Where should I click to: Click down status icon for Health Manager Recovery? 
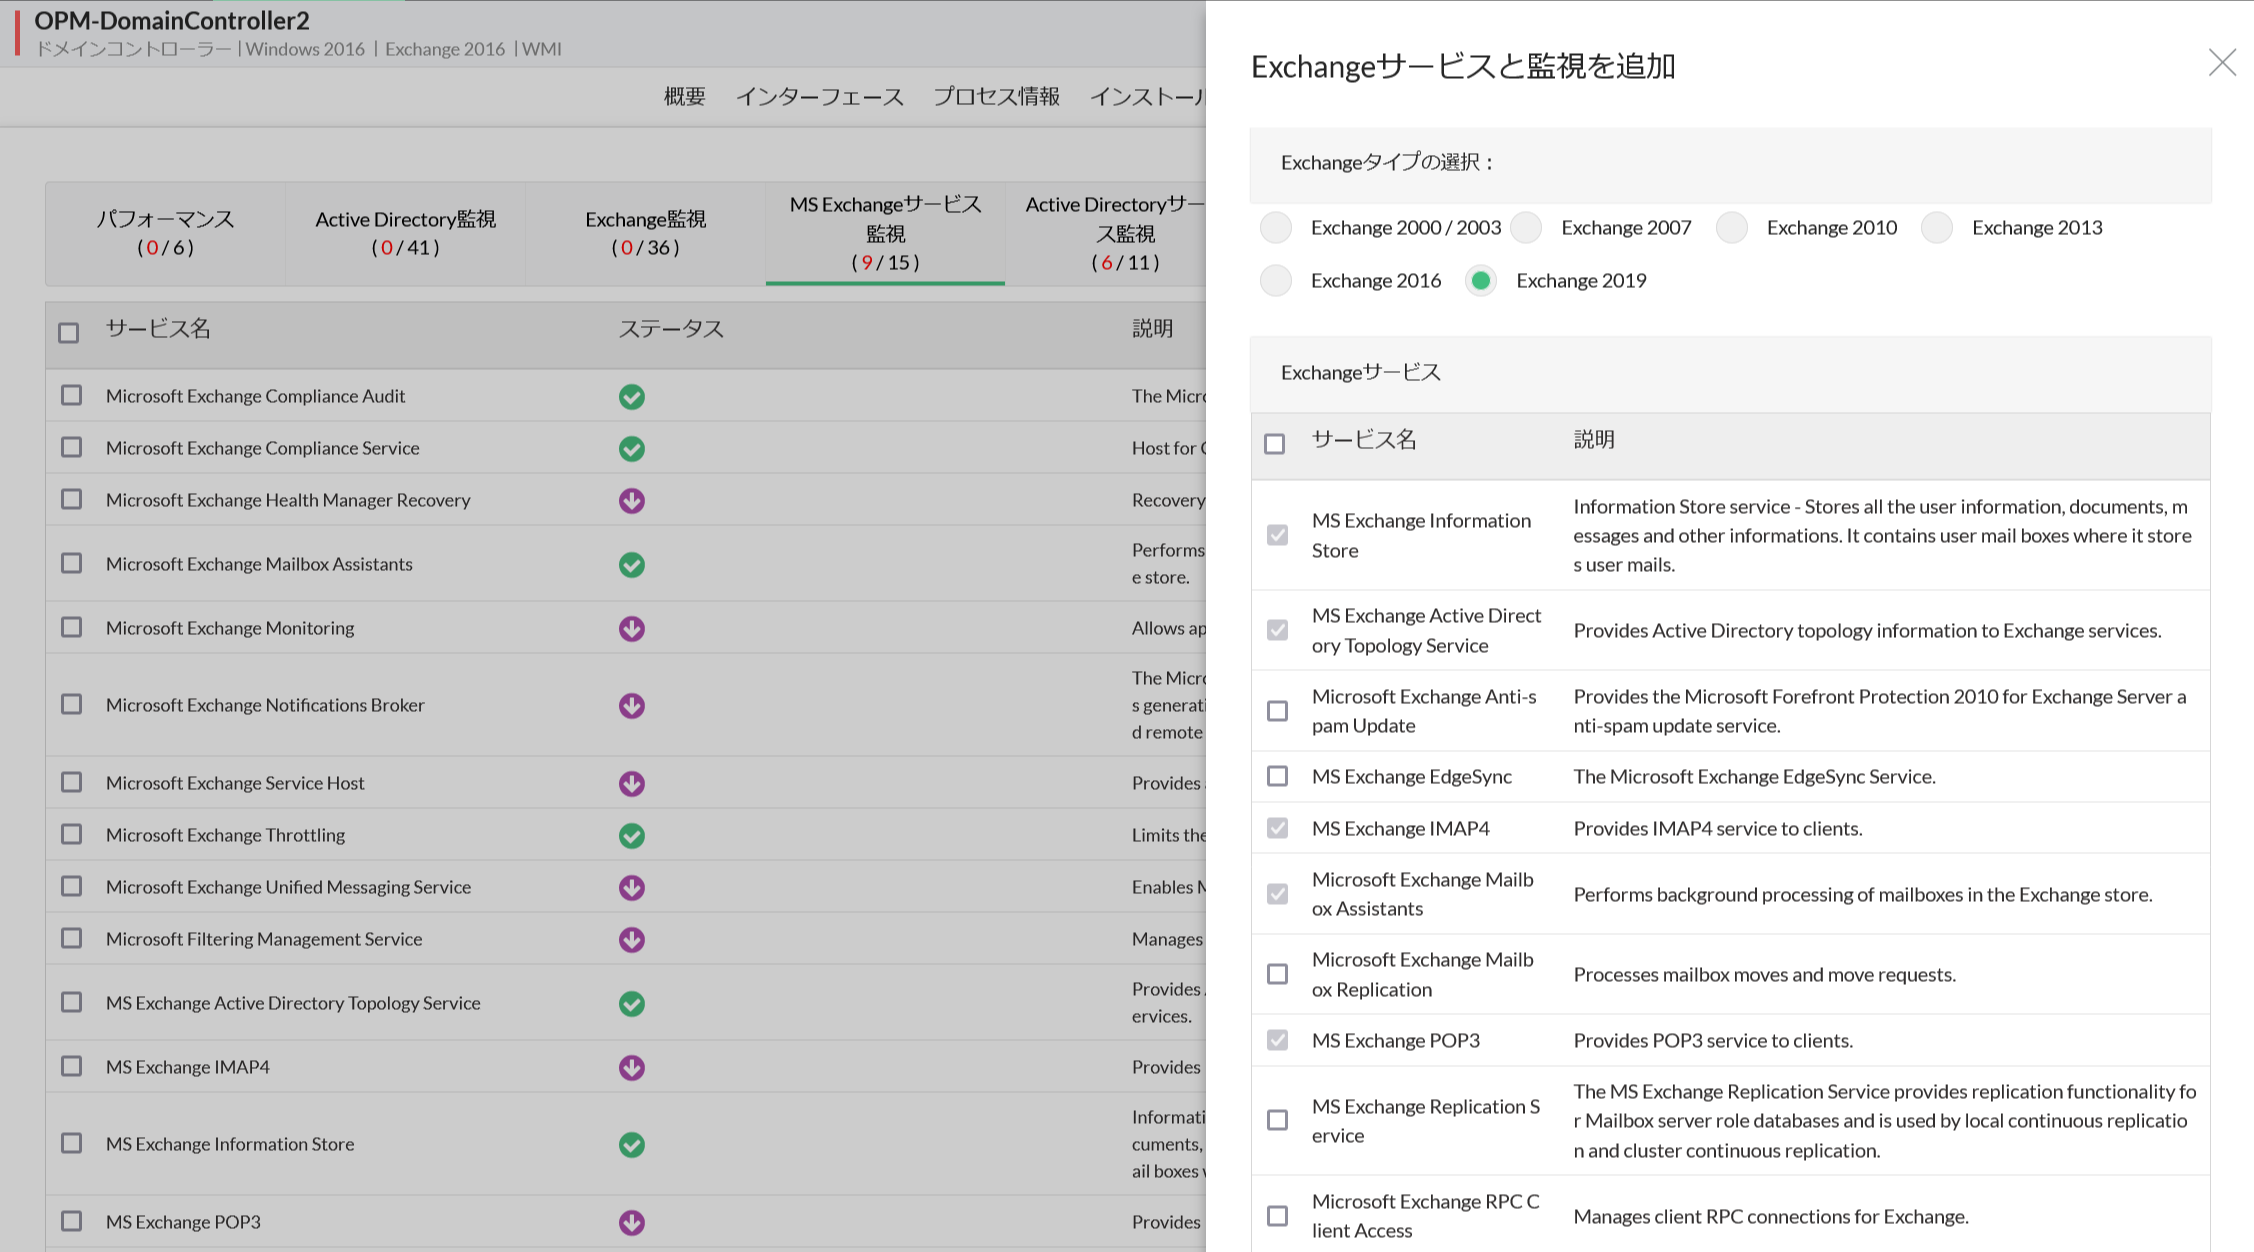pos(631,501)
